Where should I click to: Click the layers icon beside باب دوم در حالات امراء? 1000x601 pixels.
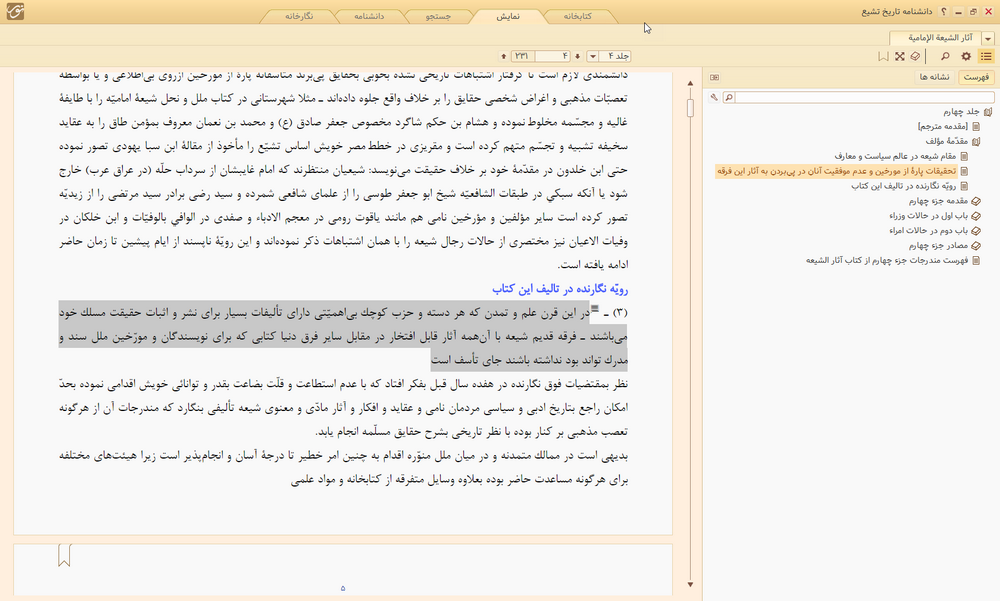pyautogui.click(x=976, y=231)
